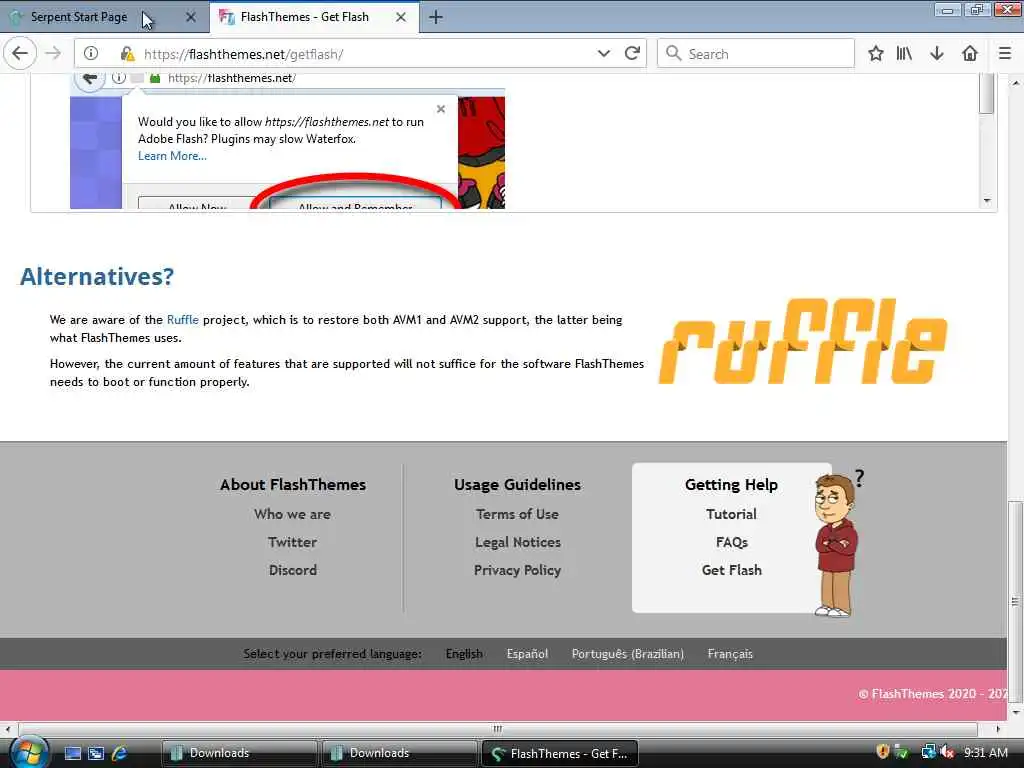Open the Library icon
The image size is (1024, 768).
(x=904, y=54)
